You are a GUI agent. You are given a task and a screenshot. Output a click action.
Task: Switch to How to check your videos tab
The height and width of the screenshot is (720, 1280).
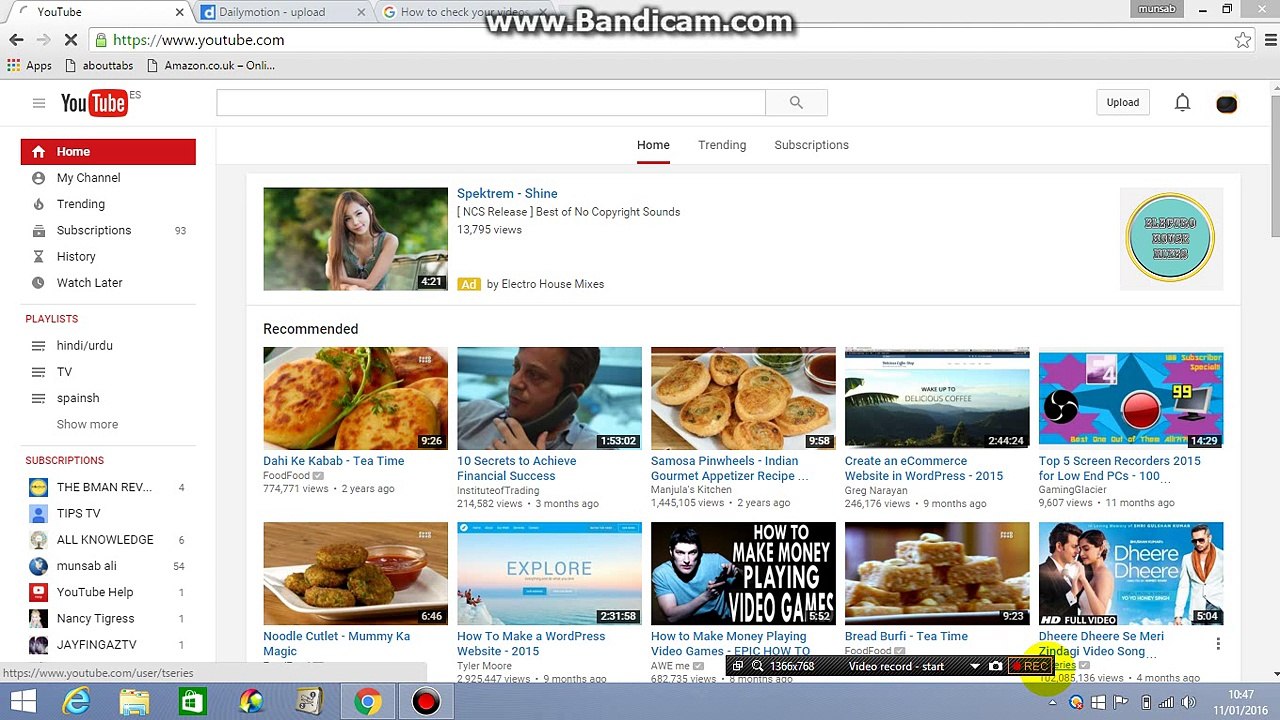465,12
